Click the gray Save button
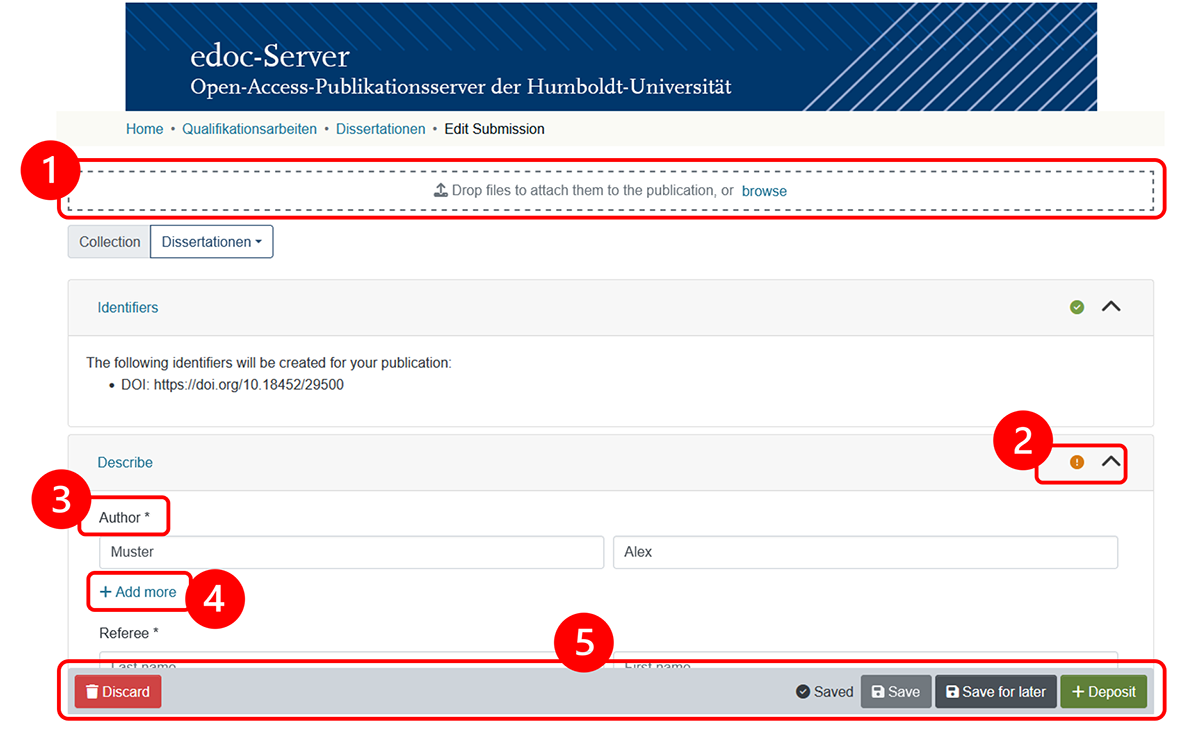1196x729 pixels. [896, 692]
